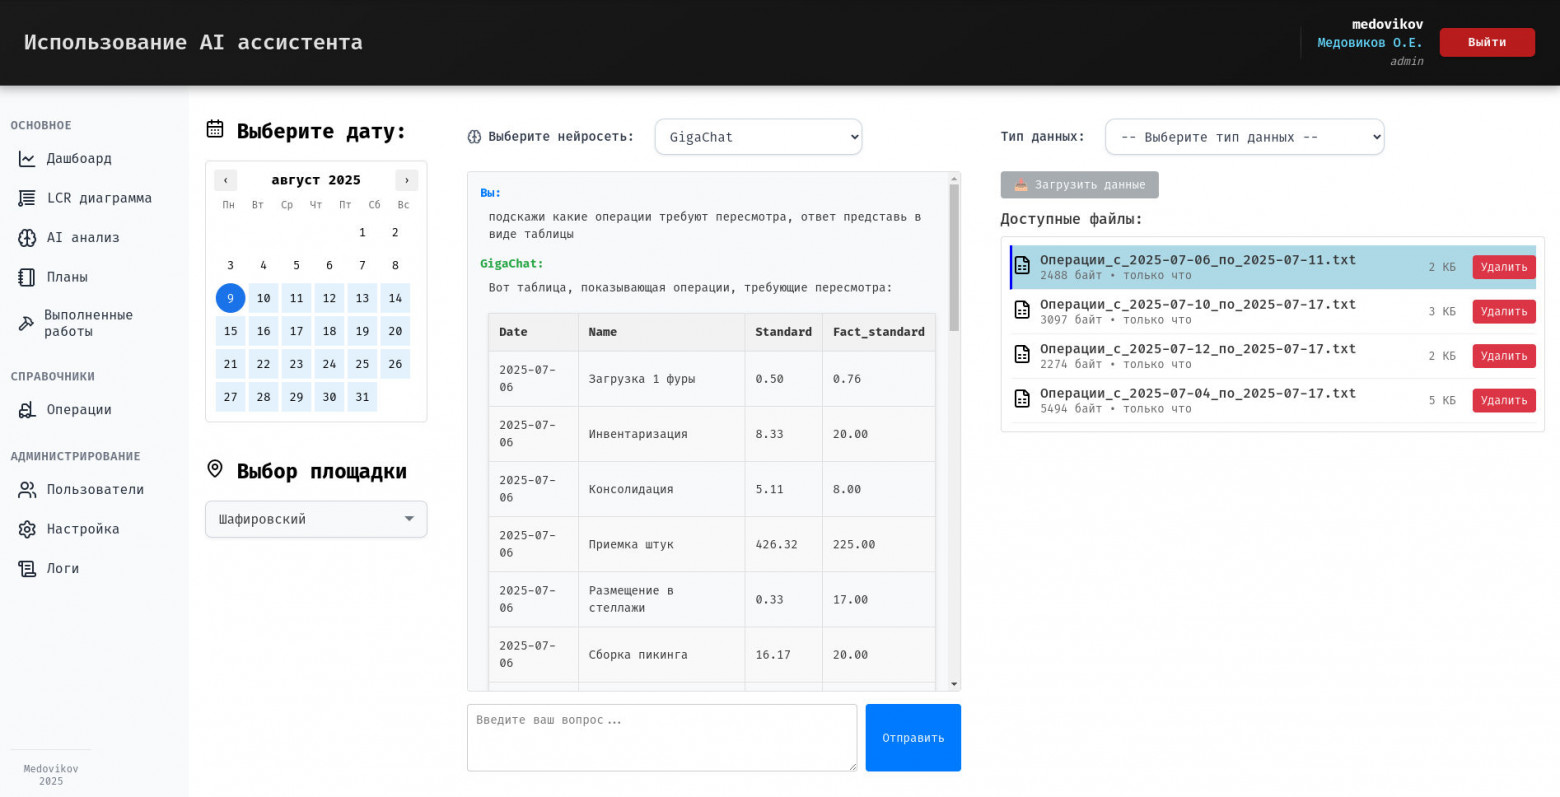The height and width of the screenshot is (797, 1560).
Task: Open Выполненные работы hammer icon
Action: point(27,323)
